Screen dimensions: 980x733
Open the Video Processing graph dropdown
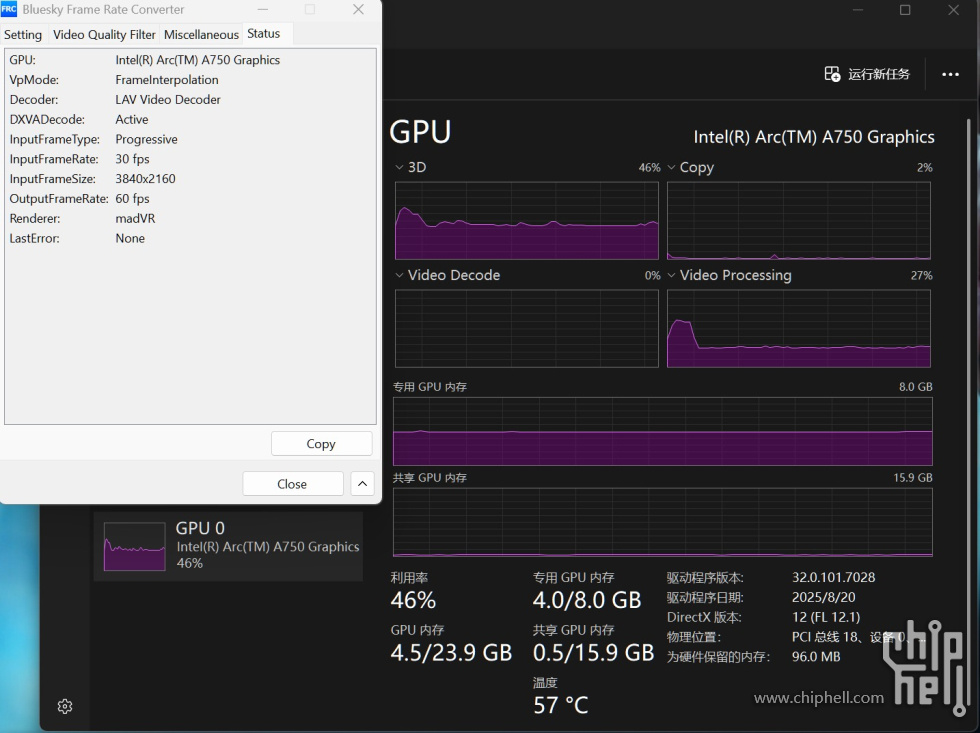672,275
